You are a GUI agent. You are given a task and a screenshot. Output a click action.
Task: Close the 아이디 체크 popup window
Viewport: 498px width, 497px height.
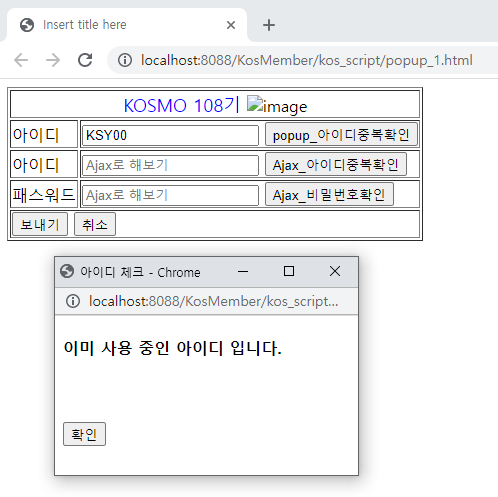click(x=335, y=271)
